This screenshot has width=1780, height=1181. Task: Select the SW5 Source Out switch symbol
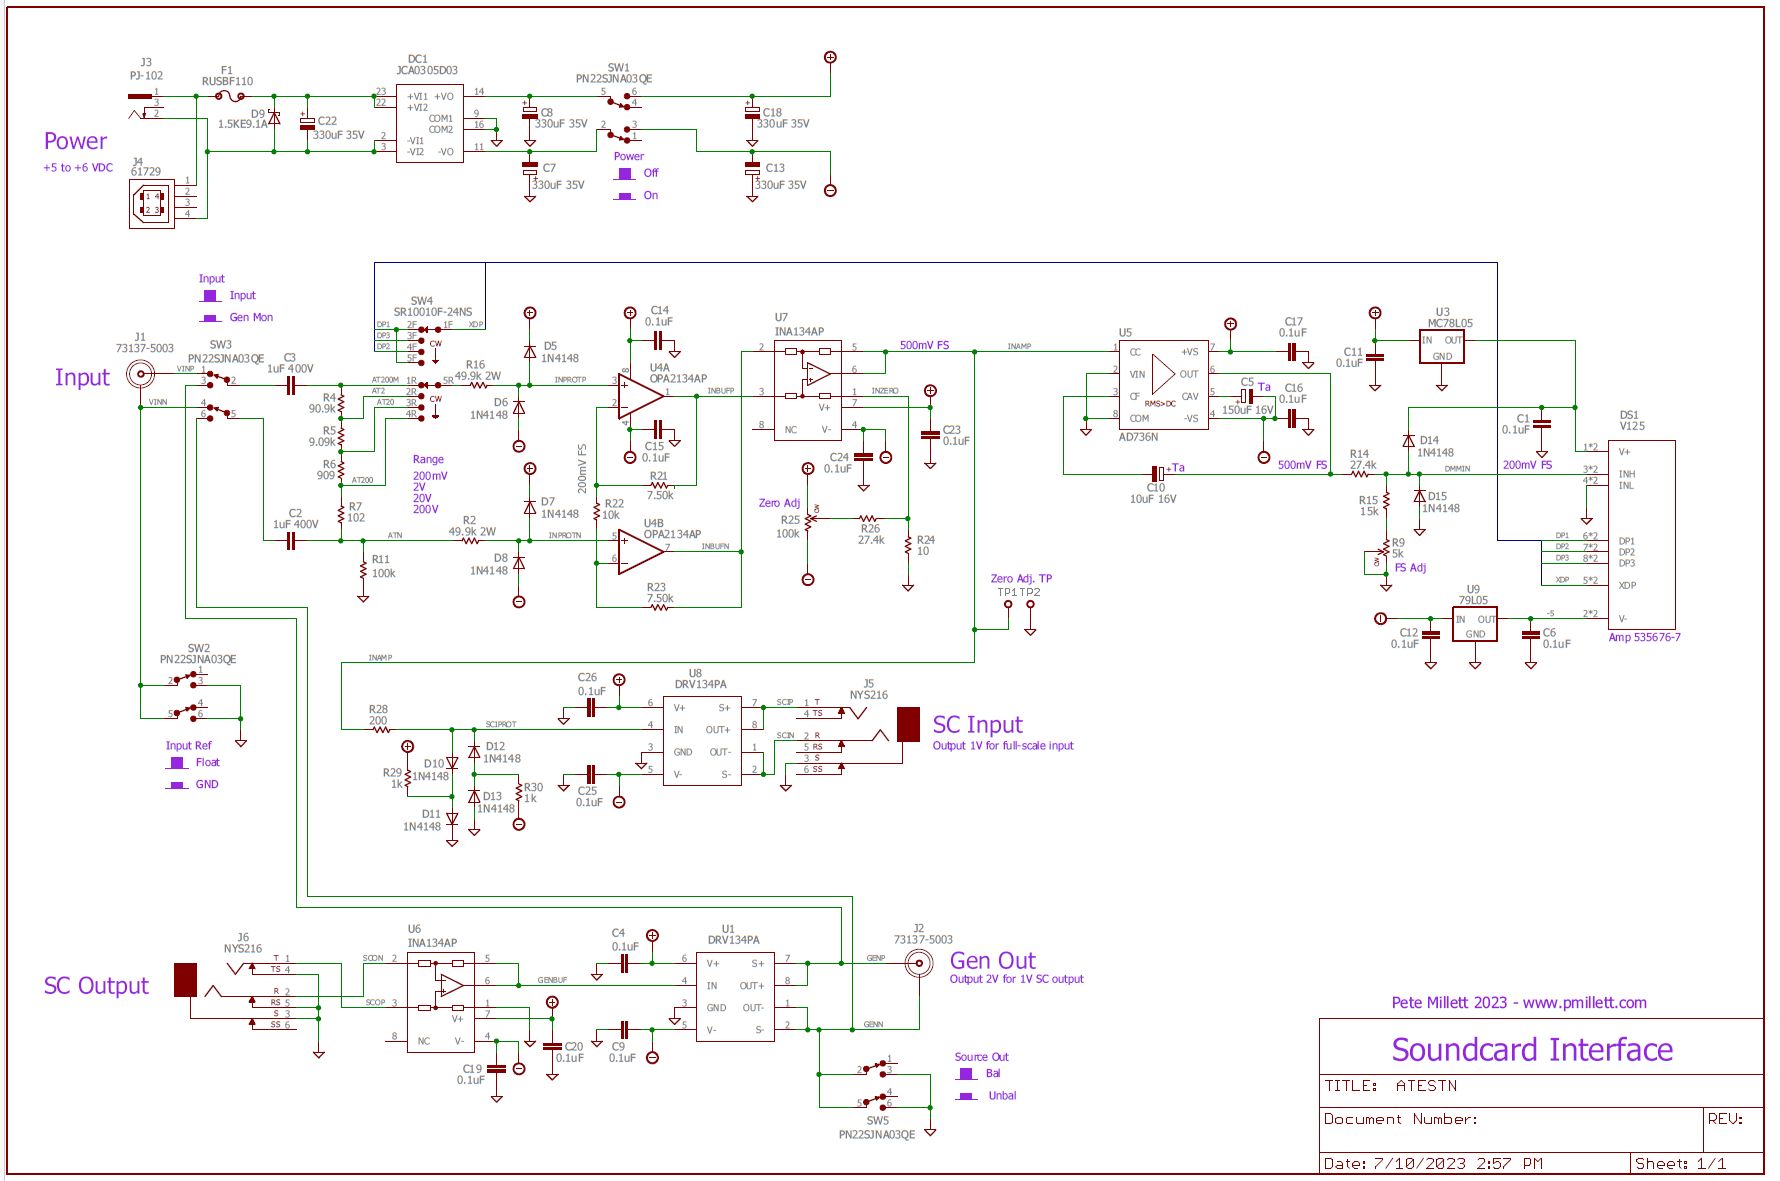877,1084
